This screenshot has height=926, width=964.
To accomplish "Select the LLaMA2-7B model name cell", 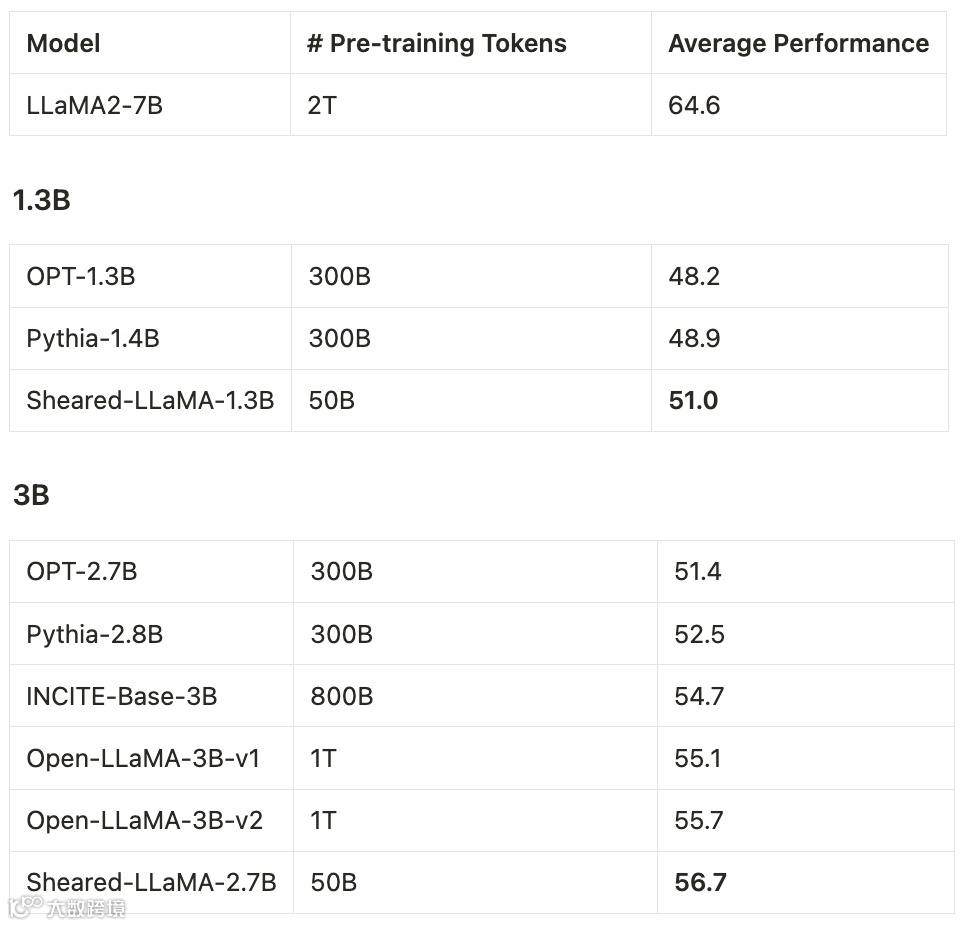I will click(x=94, y=105).
